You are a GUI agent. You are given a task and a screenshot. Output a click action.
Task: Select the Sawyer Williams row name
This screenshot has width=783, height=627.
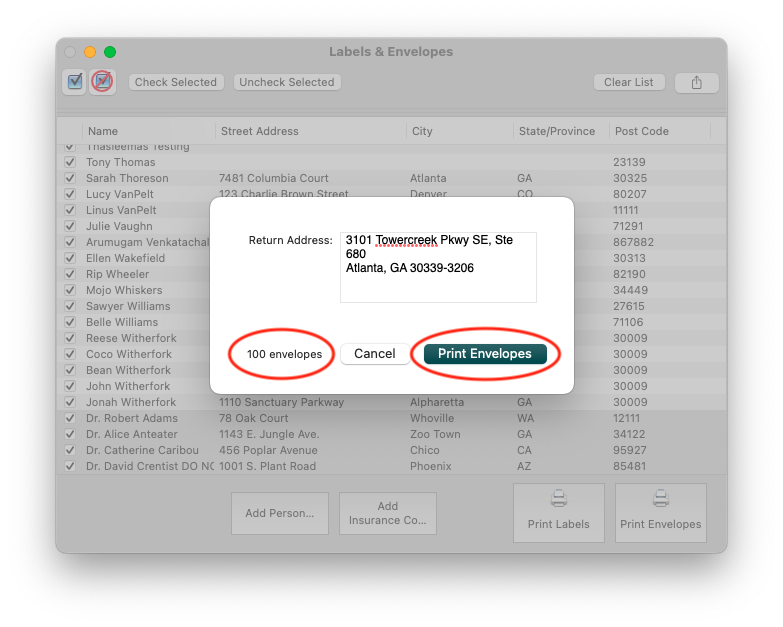[128, 306]
